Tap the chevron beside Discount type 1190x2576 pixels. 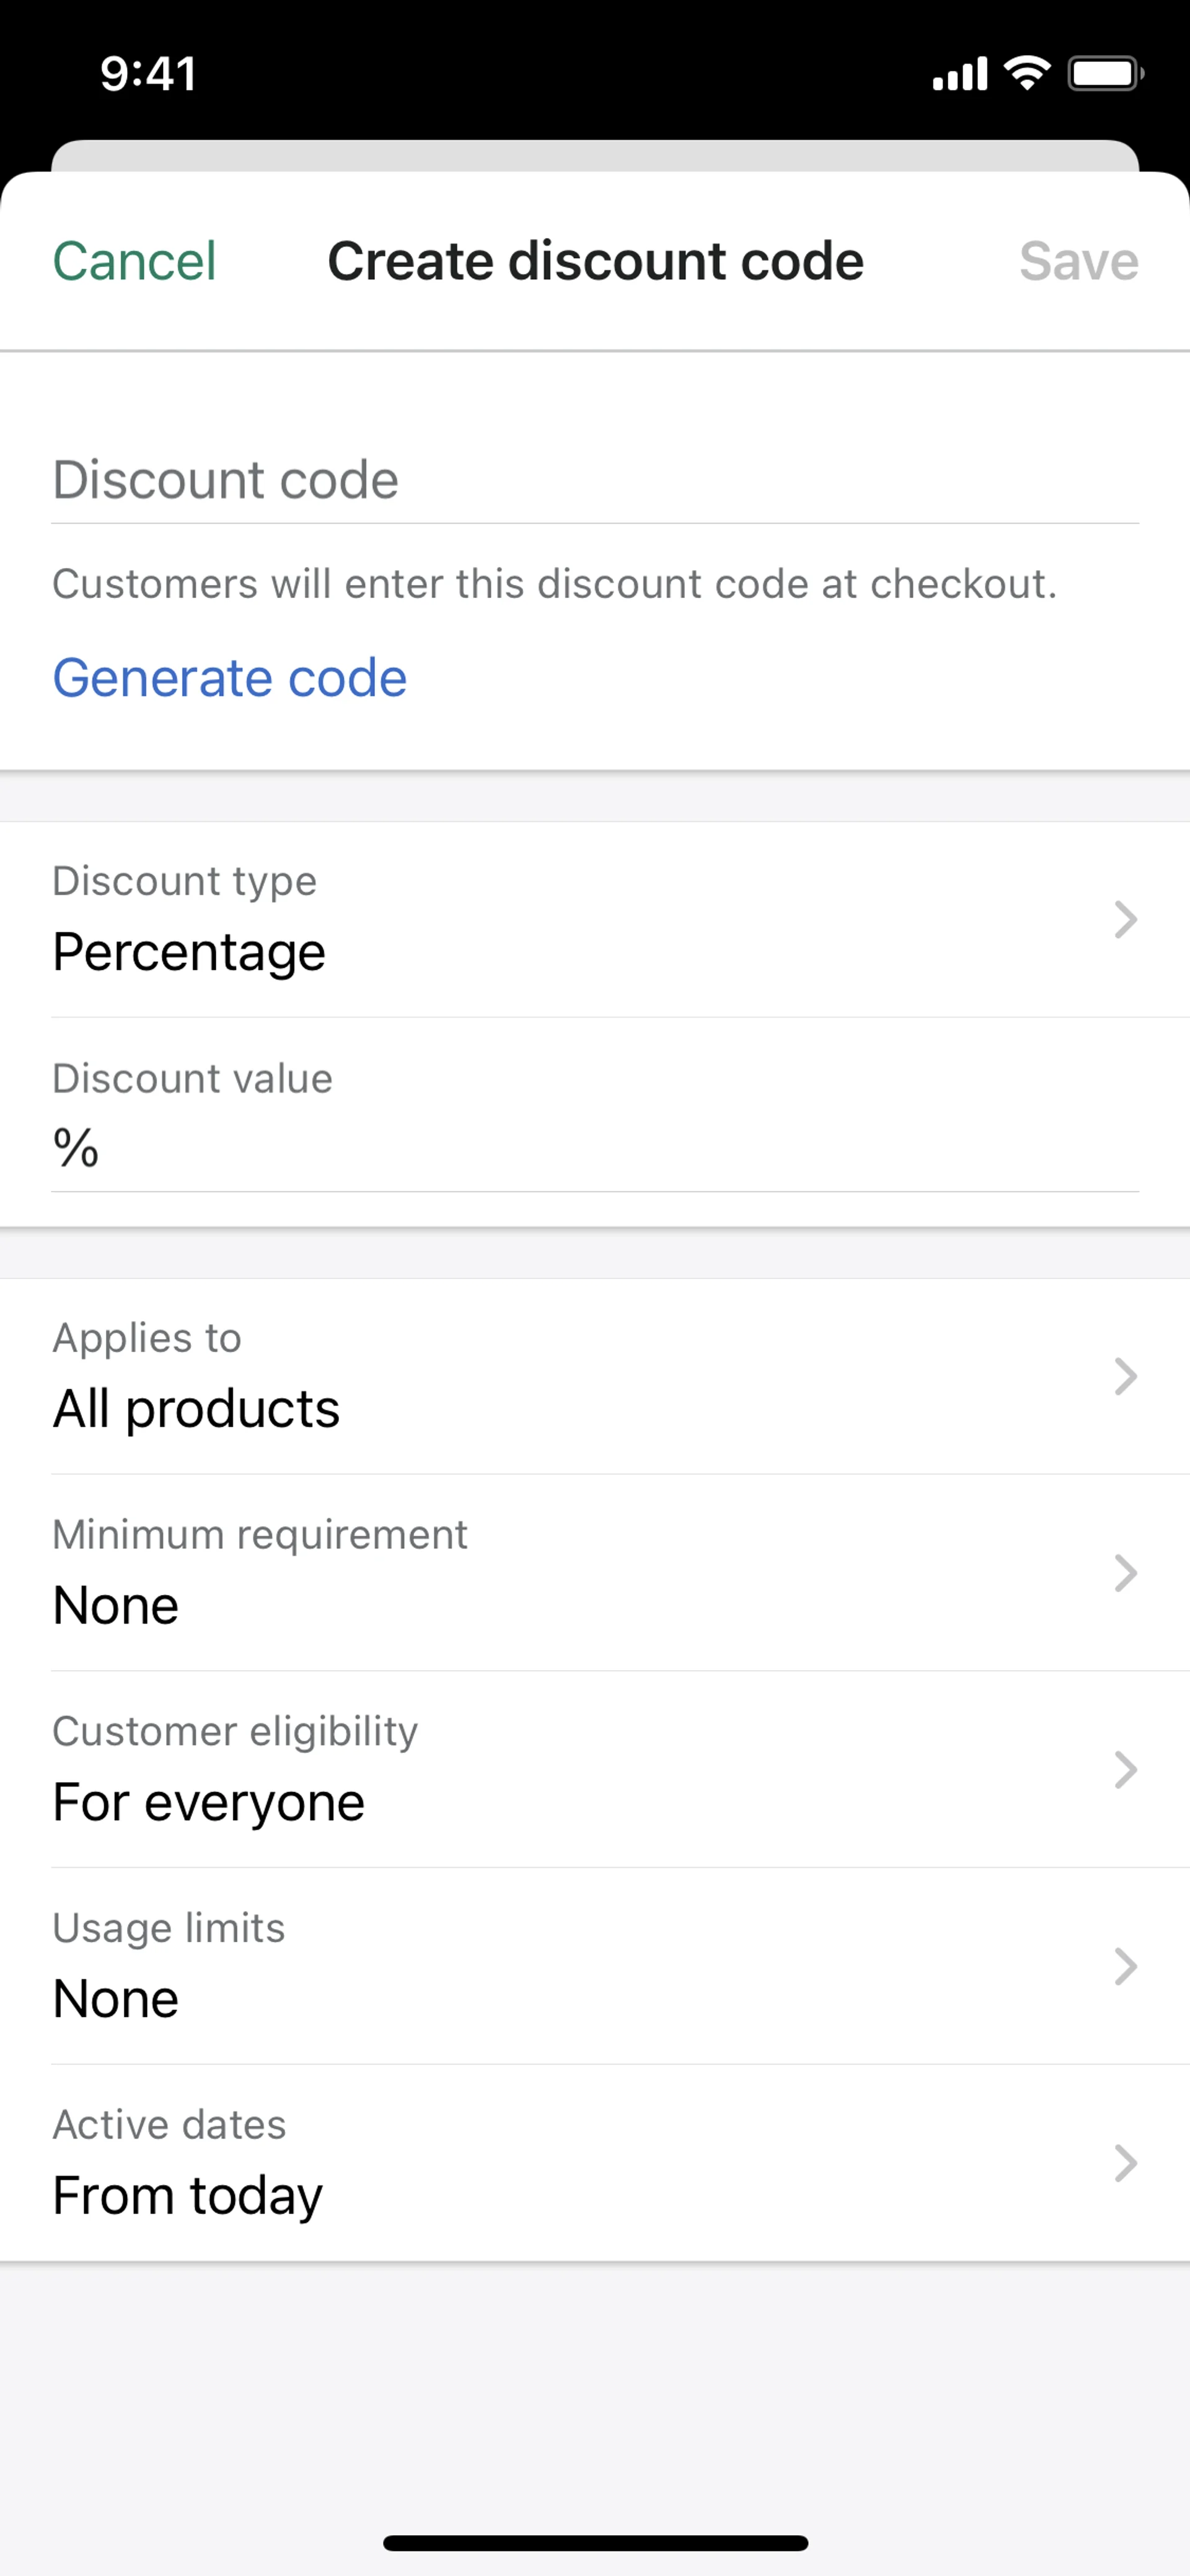click(x=1125, y=920)
